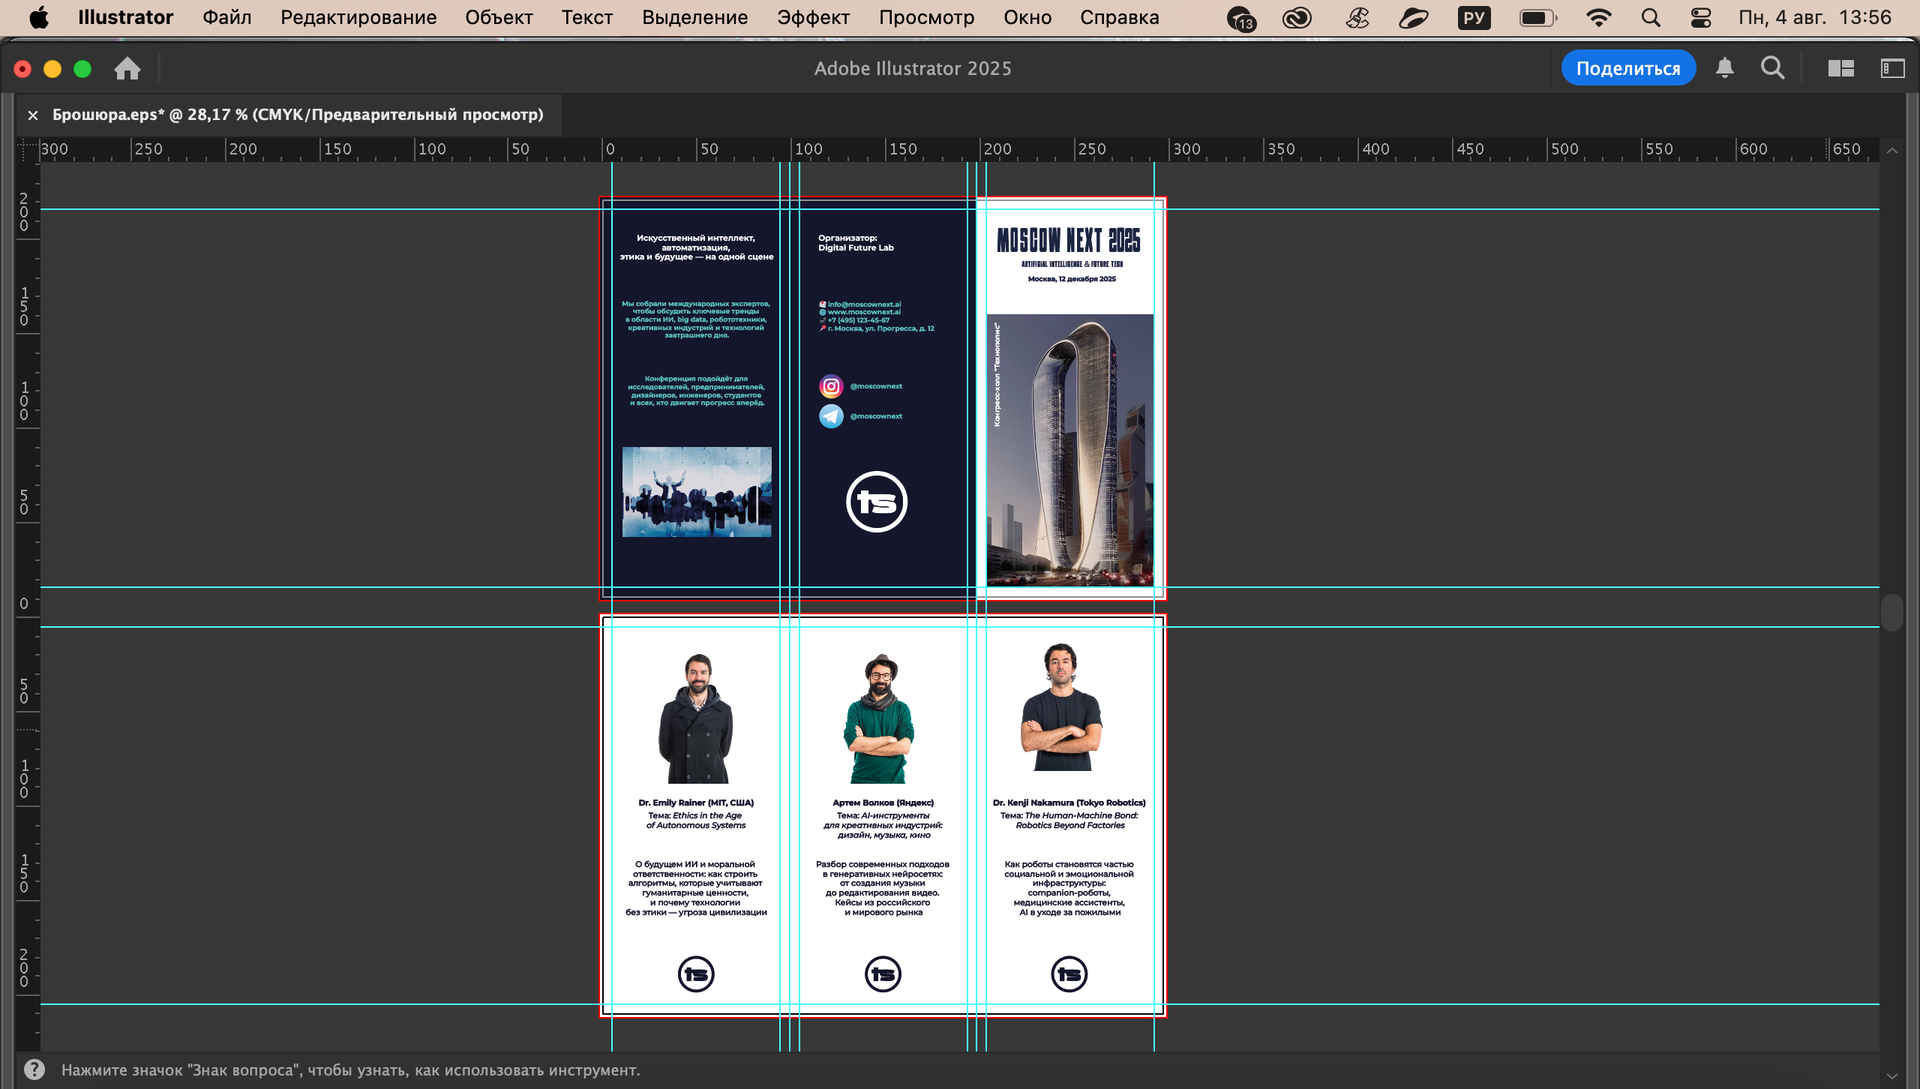
Task: Select the MOSCOW NEXT 2025 headline
Action: (1069, 241)
